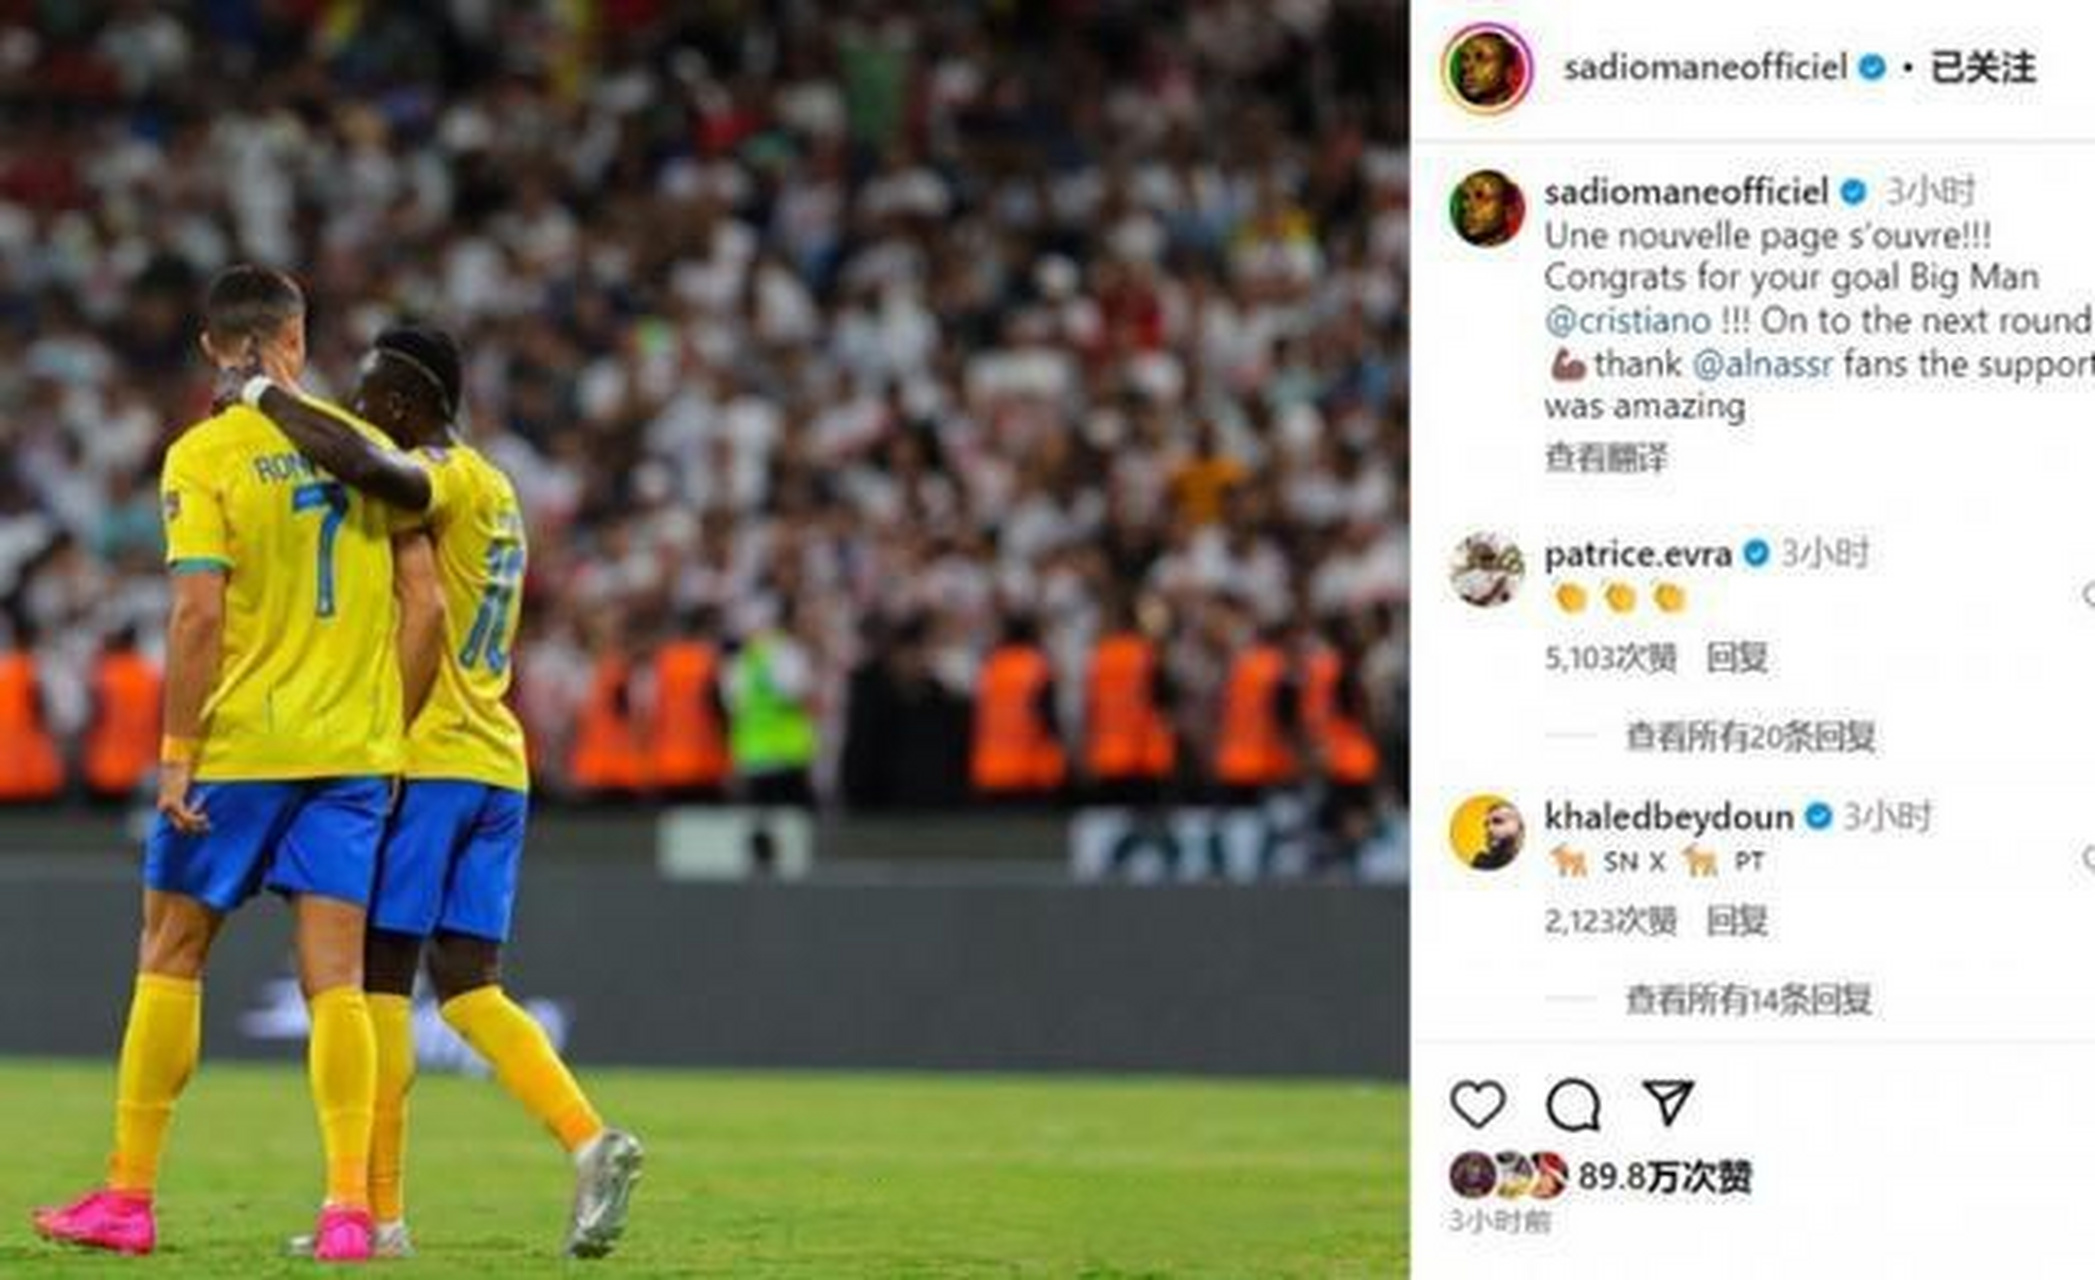Open comment bubble icon
The width and height of the screenshot is (2095, 1280).
coord(1573,1104)
